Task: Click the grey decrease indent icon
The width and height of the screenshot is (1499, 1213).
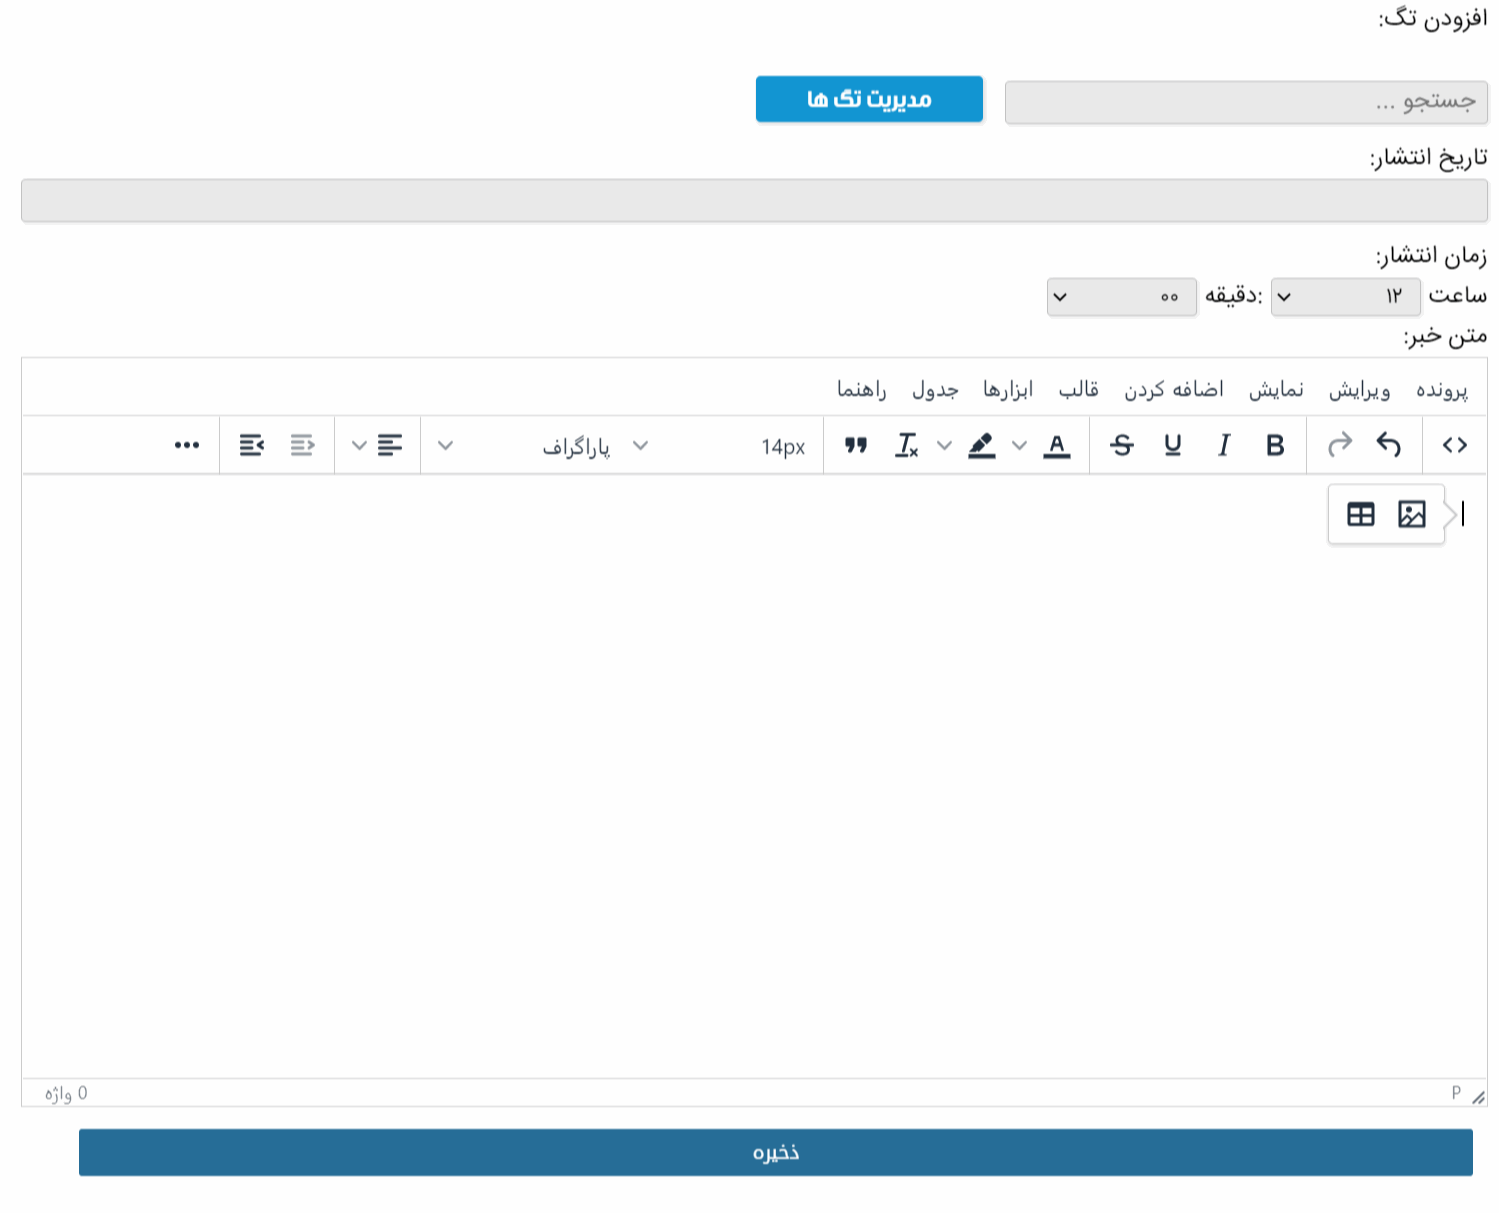Action: 302,445
